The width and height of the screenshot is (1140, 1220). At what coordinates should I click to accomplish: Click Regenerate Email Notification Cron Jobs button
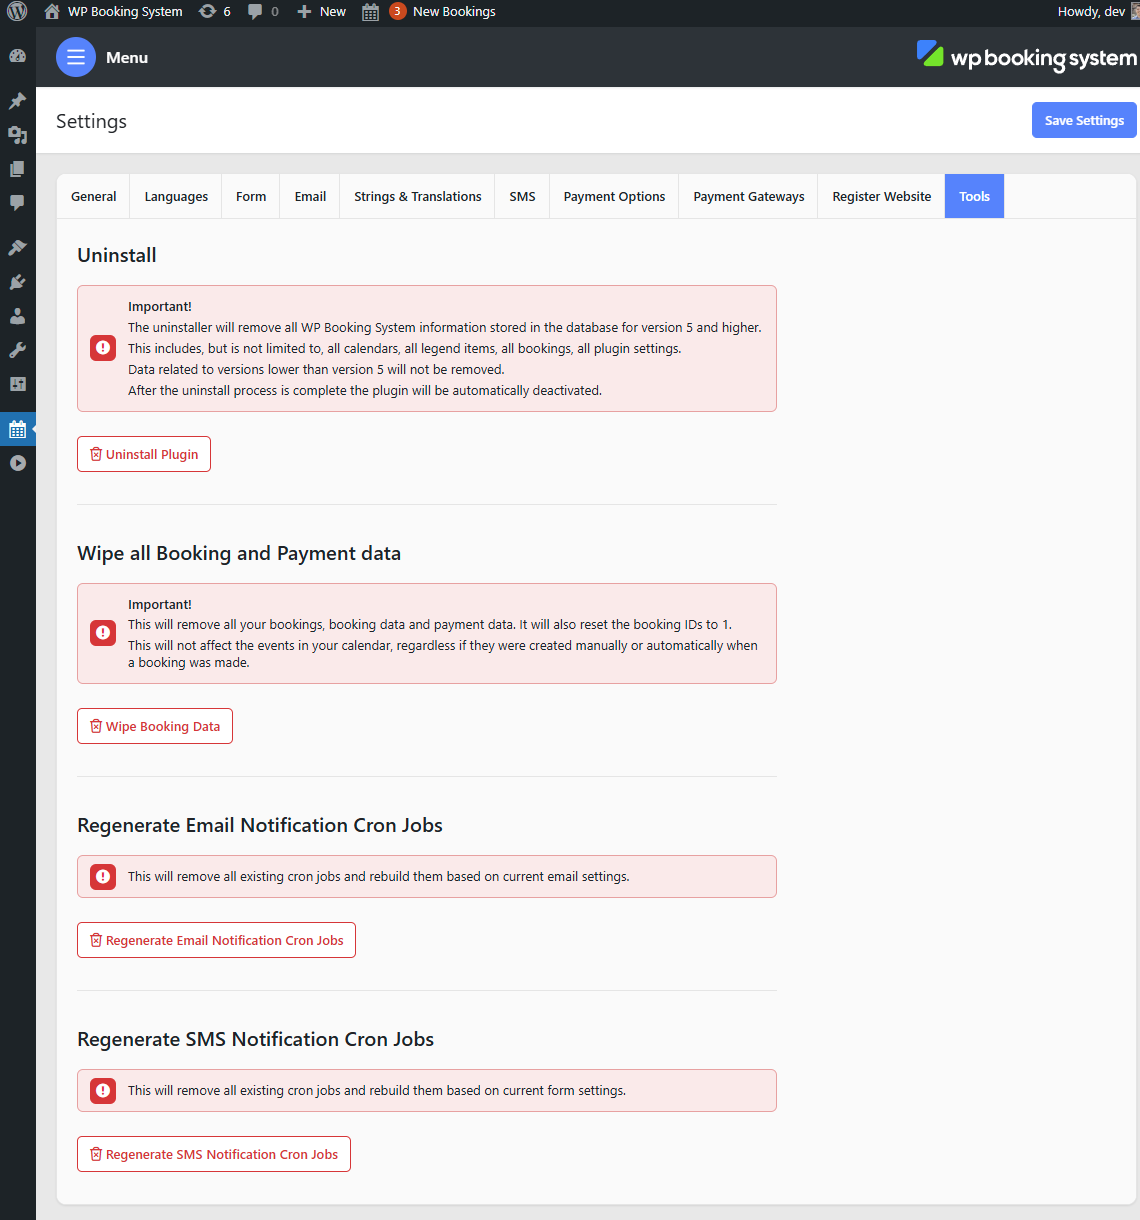(216, 940)
